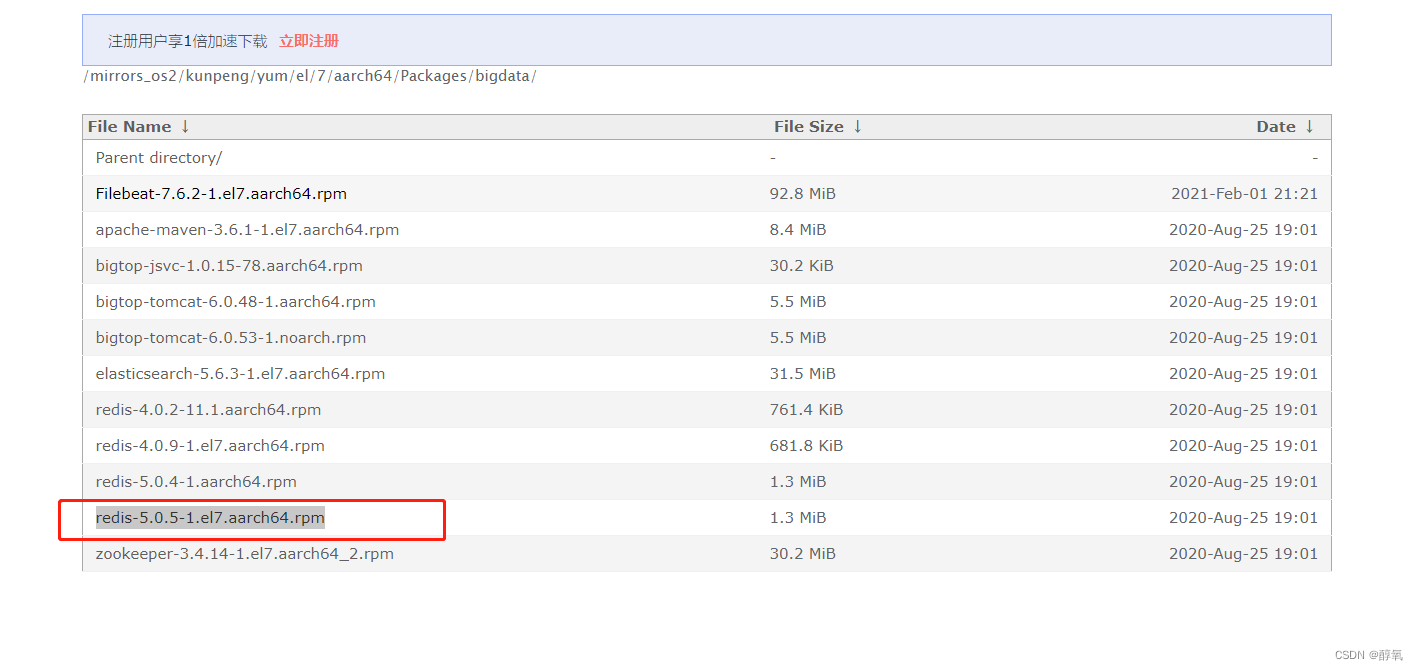Screen dimensions: 1418x670
Task: Click the Date sort arrow
Action: 1310,127
